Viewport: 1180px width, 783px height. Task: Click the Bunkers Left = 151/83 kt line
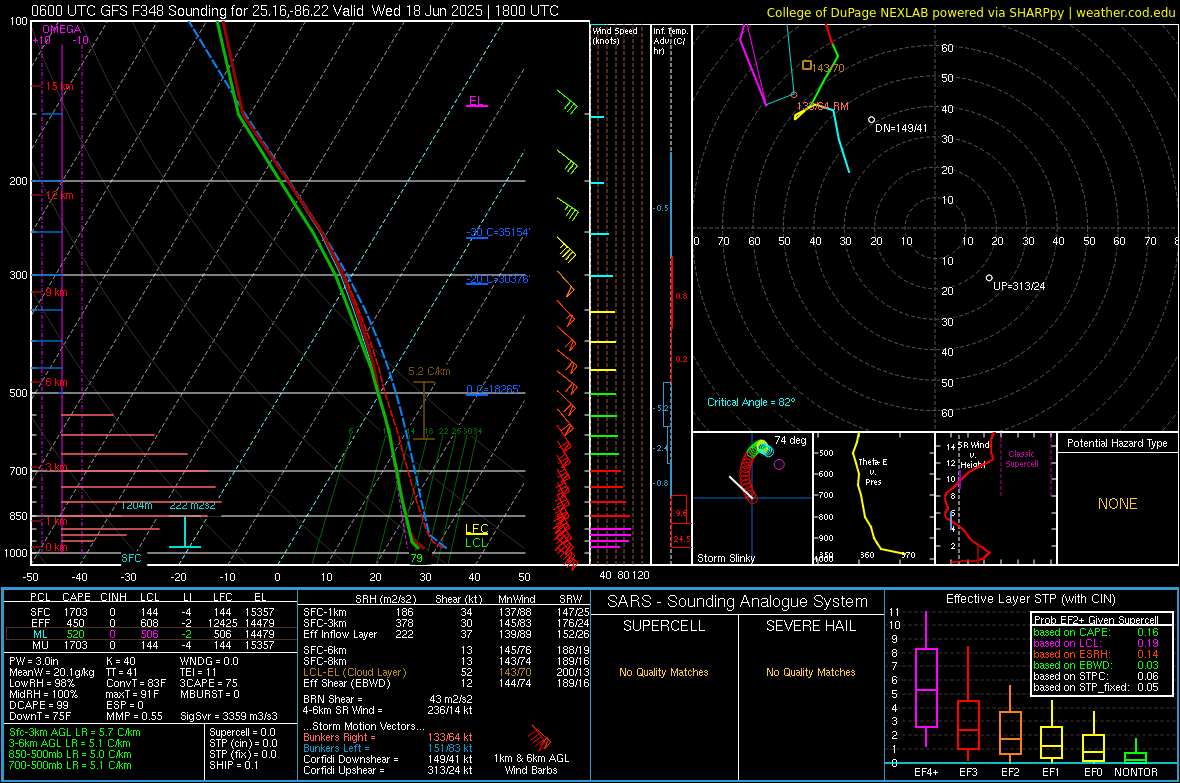(x=388, y=748)
